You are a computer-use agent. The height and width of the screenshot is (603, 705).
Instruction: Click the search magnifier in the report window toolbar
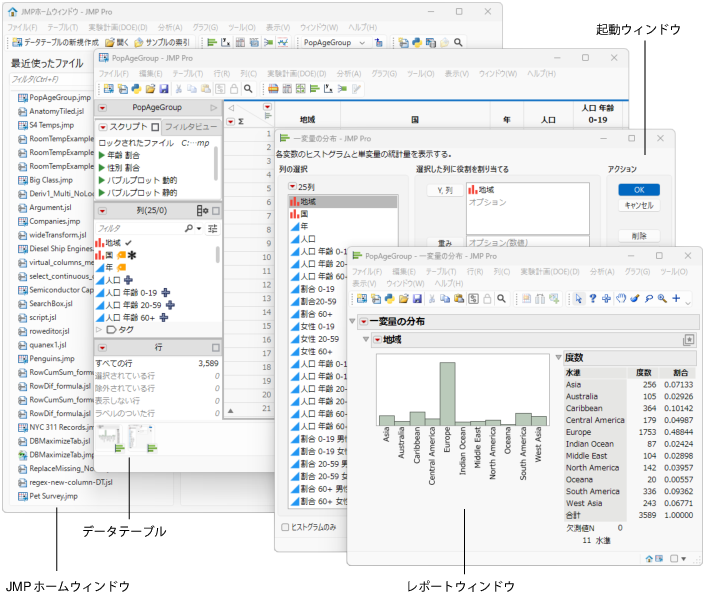(x=501, y=299)
